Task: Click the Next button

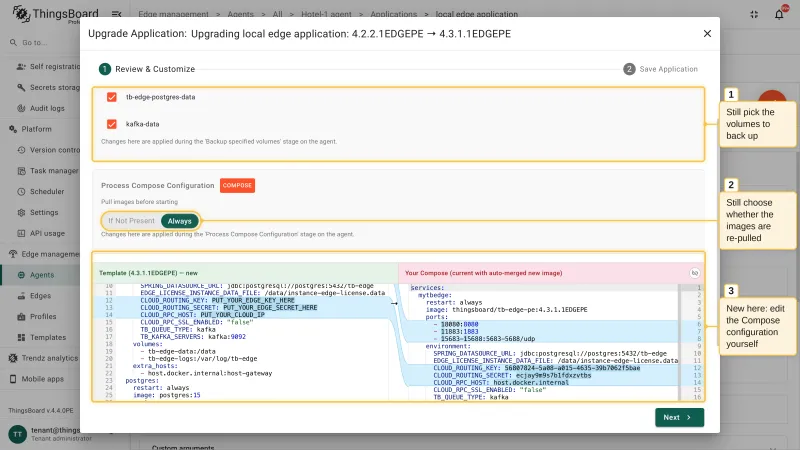Action: tap(679, 417)
